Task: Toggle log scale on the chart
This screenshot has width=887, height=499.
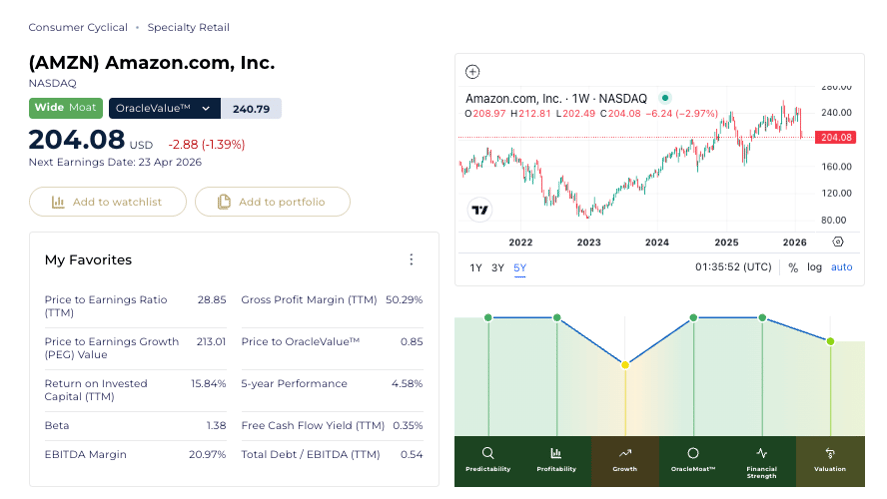Action: [815, 268]
